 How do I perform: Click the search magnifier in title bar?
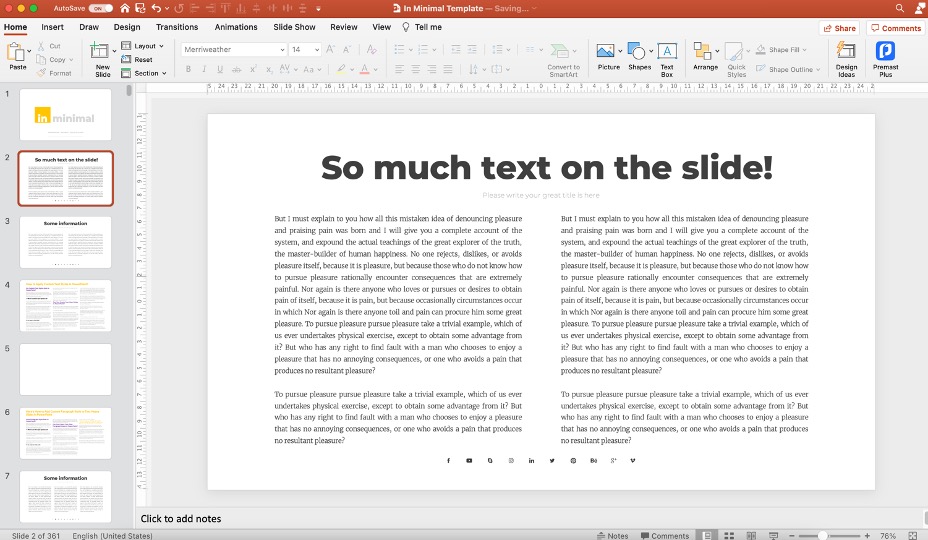(900, 8)
